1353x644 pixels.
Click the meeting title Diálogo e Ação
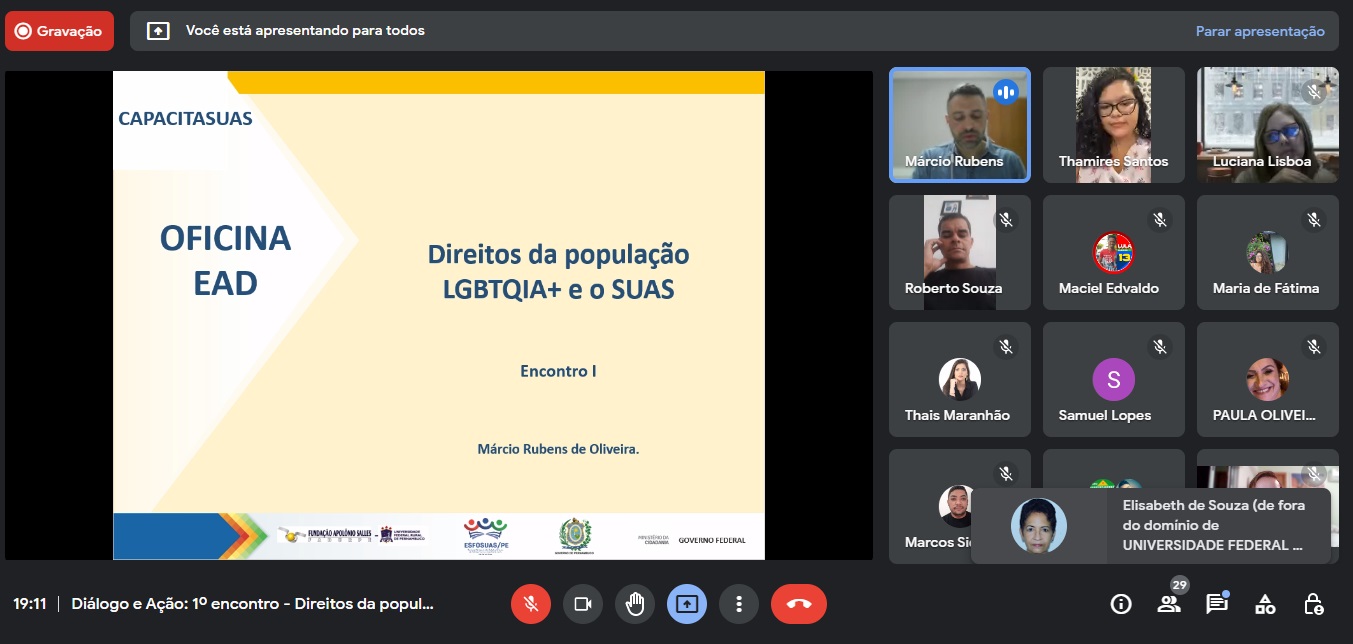(x=252, y=604)
